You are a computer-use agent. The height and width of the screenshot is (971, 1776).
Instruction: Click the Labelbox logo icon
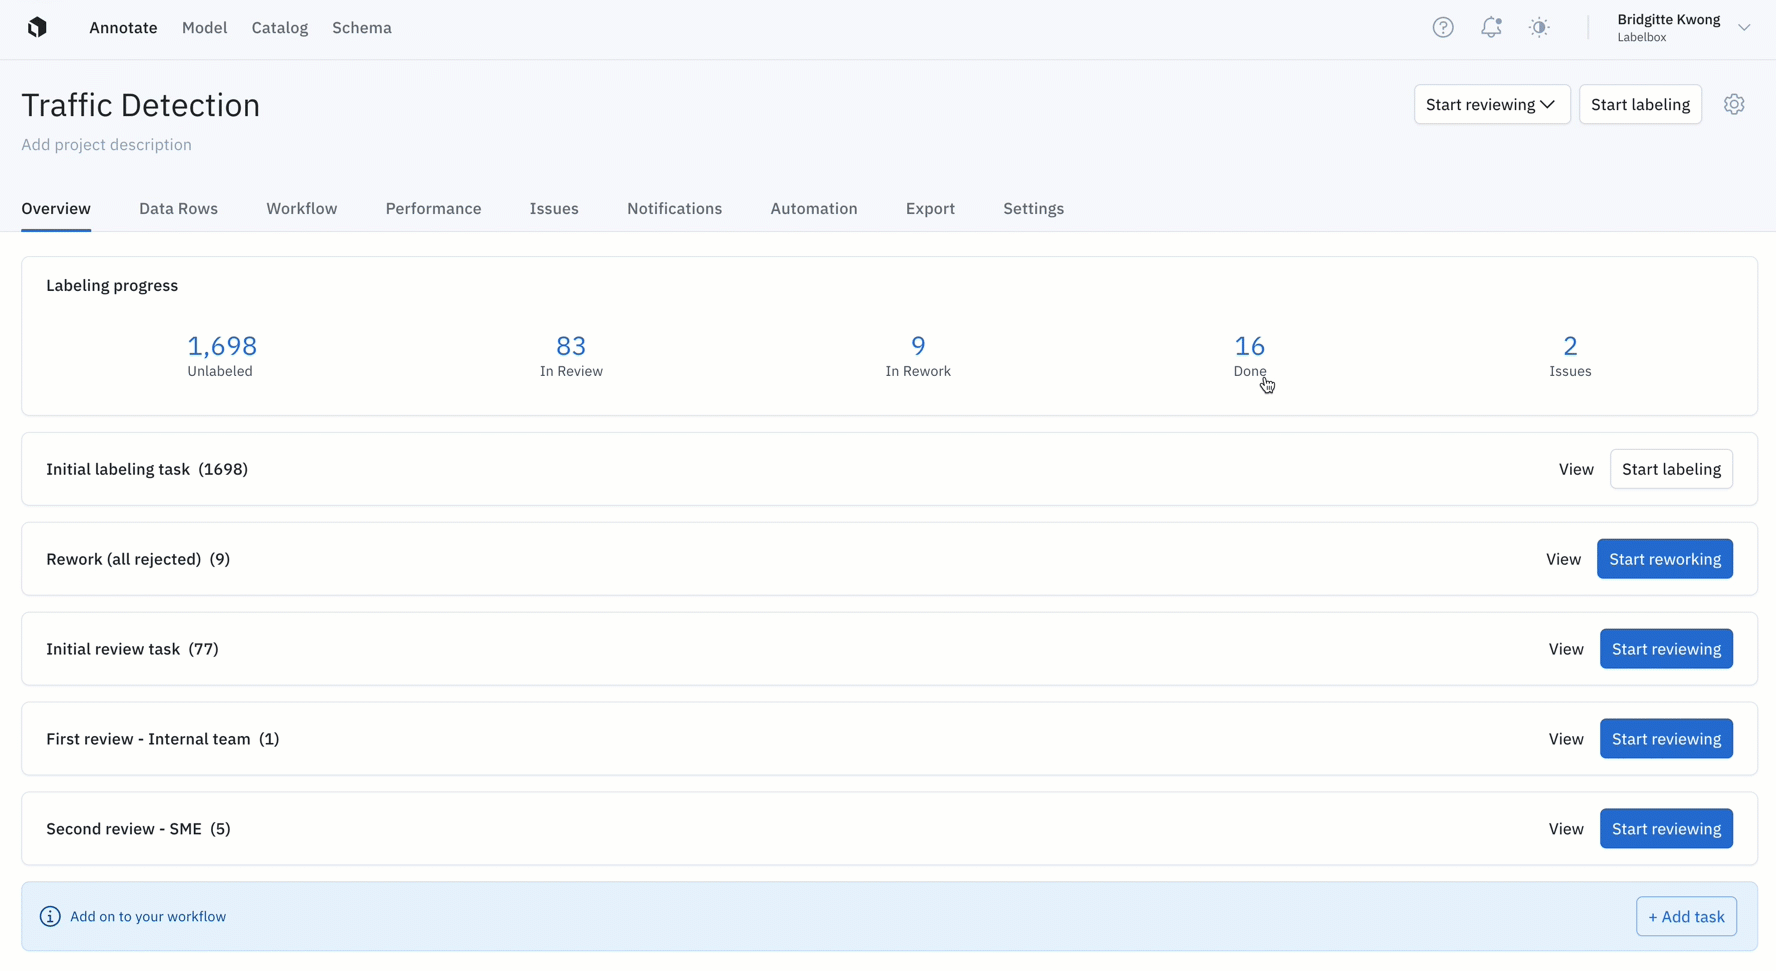(37, 27)
